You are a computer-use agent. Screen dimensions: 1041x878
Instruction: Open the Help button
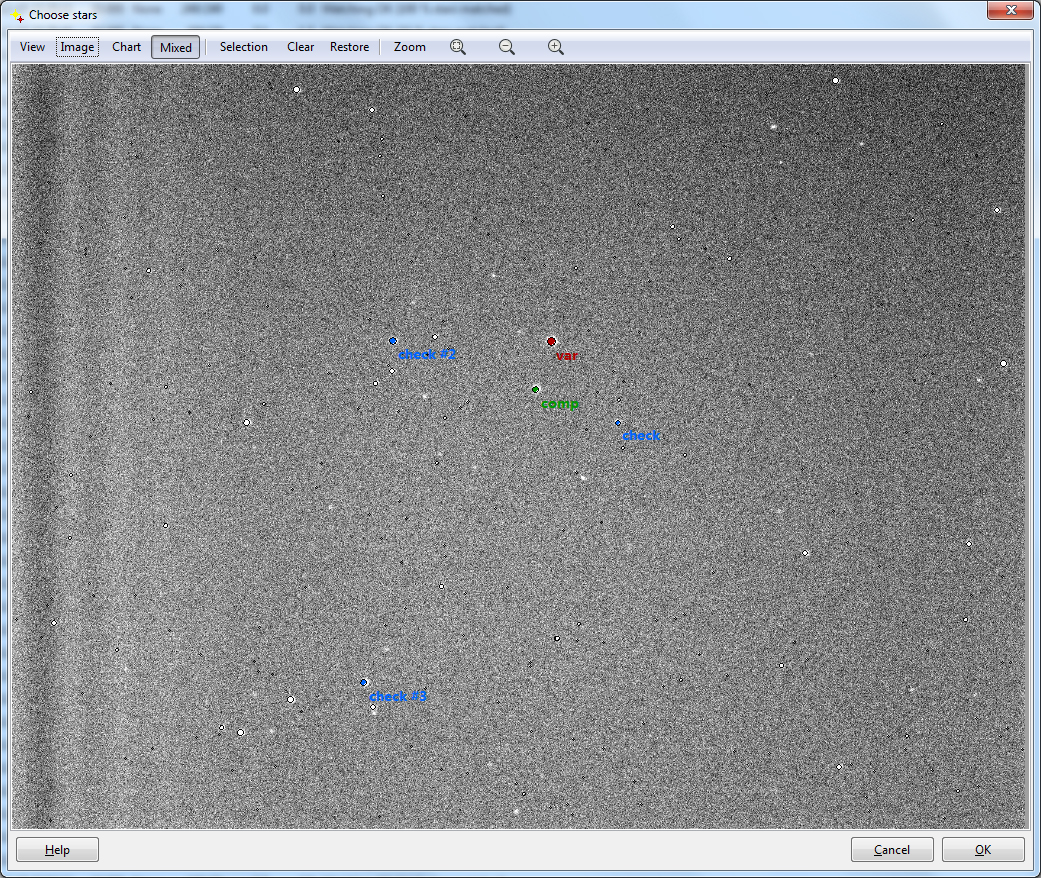tap(57, 850)
